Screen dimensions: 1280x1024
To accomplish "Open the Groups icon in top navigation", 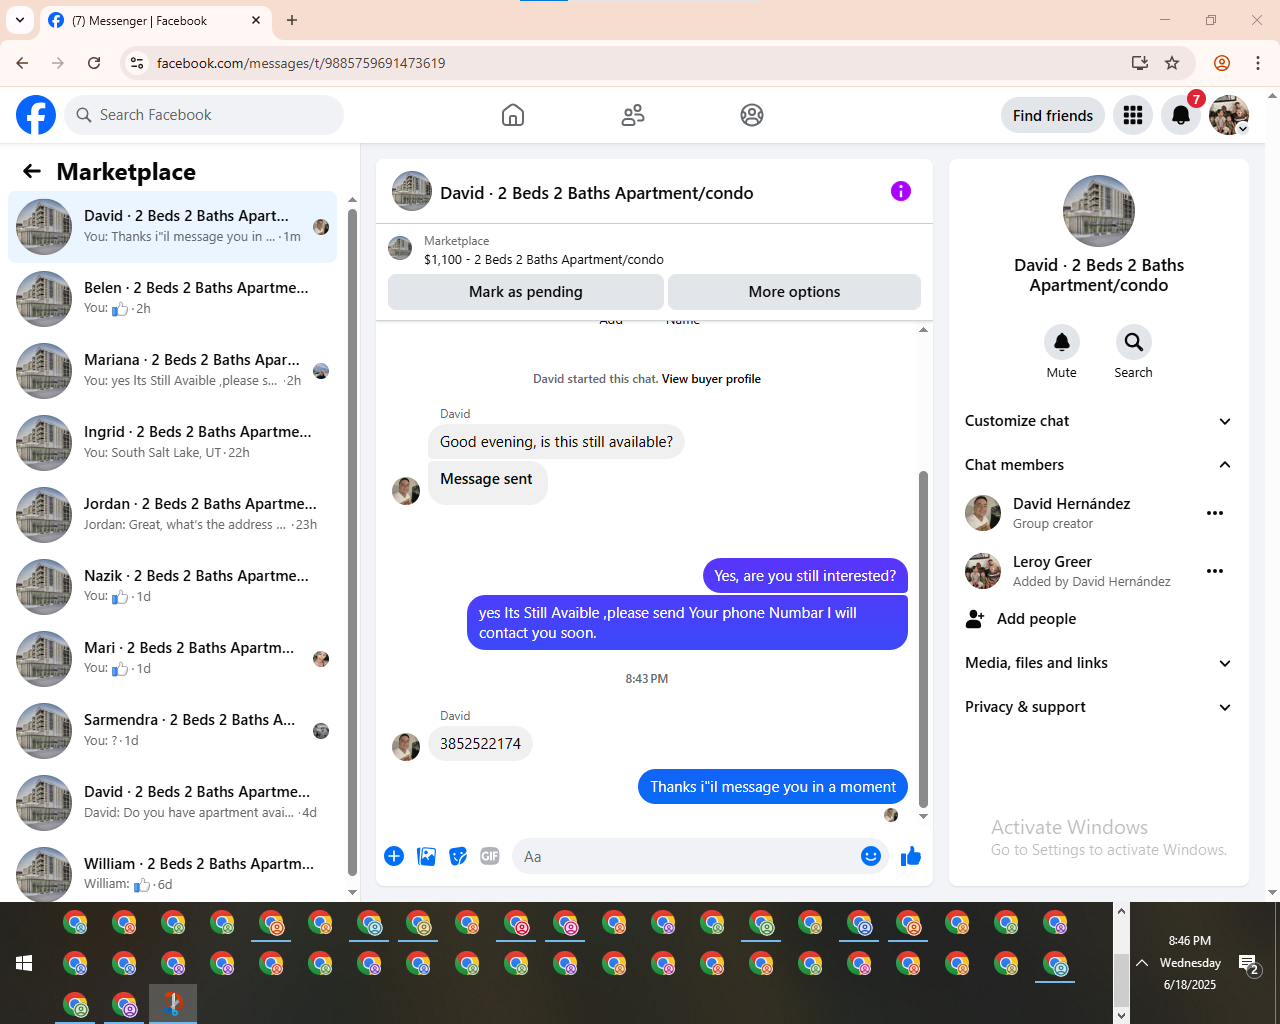I will pos(752,115).
